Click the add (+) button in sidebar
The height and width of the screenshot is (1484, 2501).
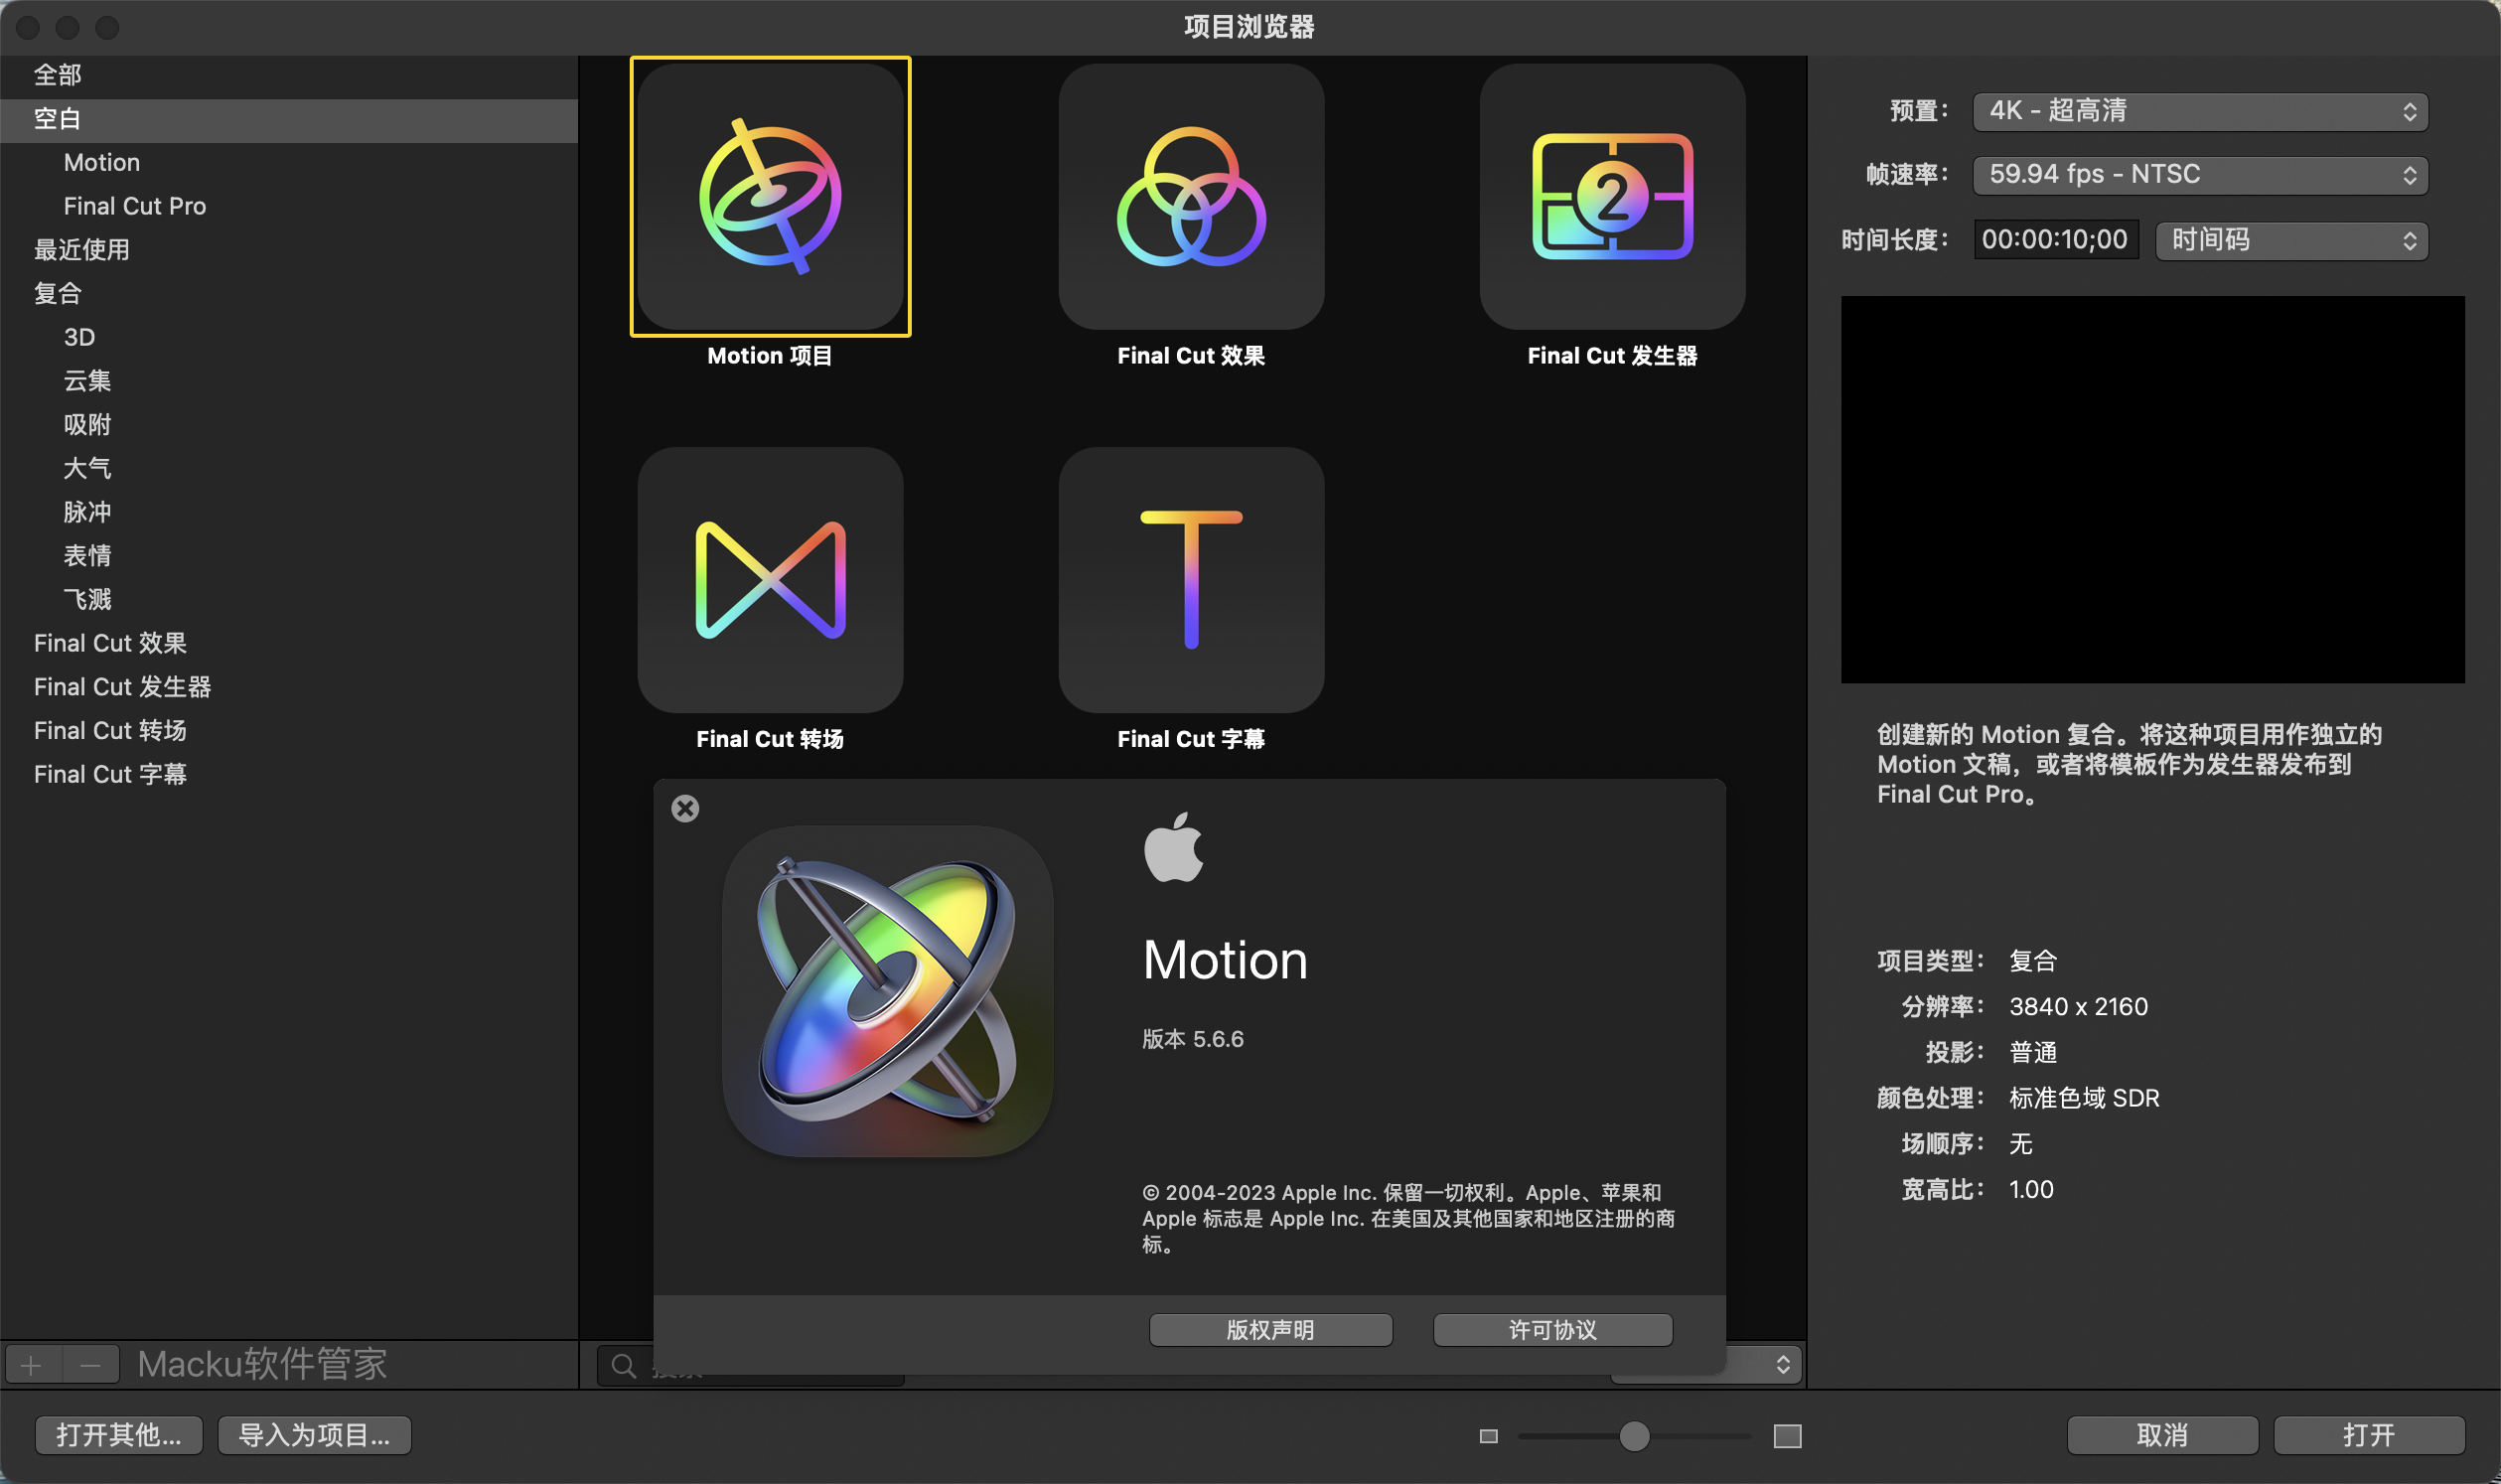click(31, 1365)
